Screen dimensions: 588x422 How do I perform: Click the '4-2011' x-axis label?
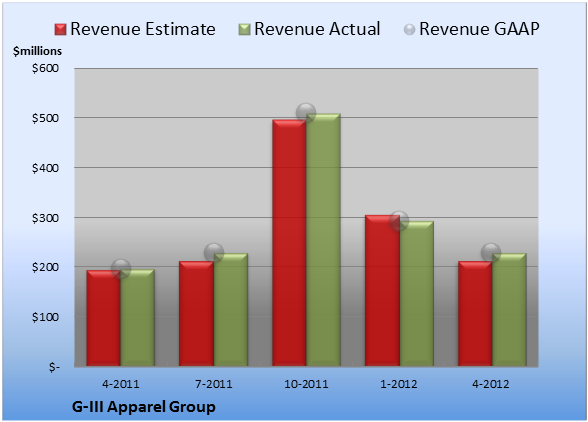coord(121,384)
